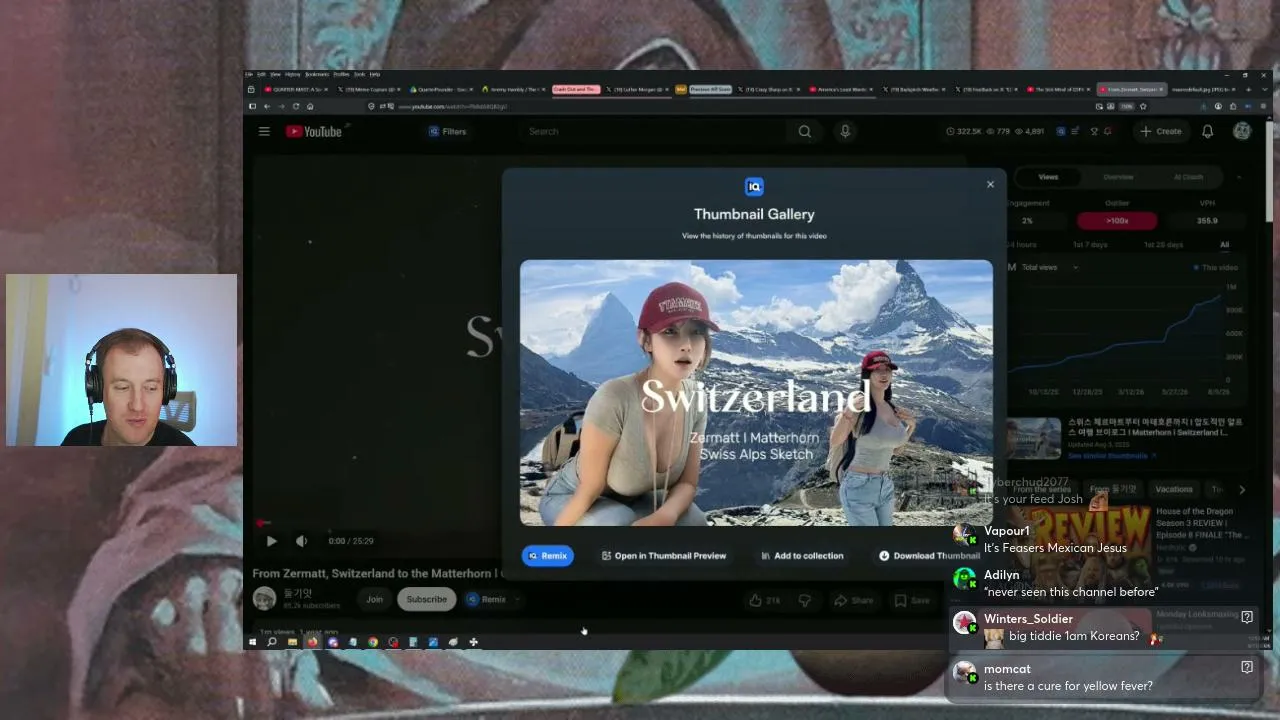1280x720 pixels.
Task: Open the channel avatar below the video title
Action: click(x=264, y=599)
